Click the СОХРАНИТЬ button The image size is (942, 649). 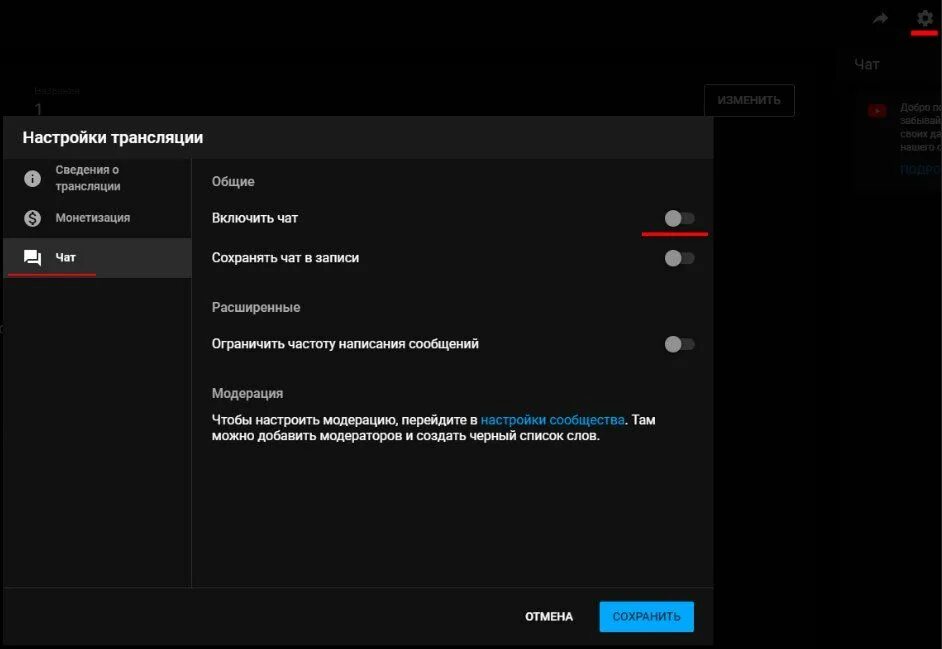646,617
